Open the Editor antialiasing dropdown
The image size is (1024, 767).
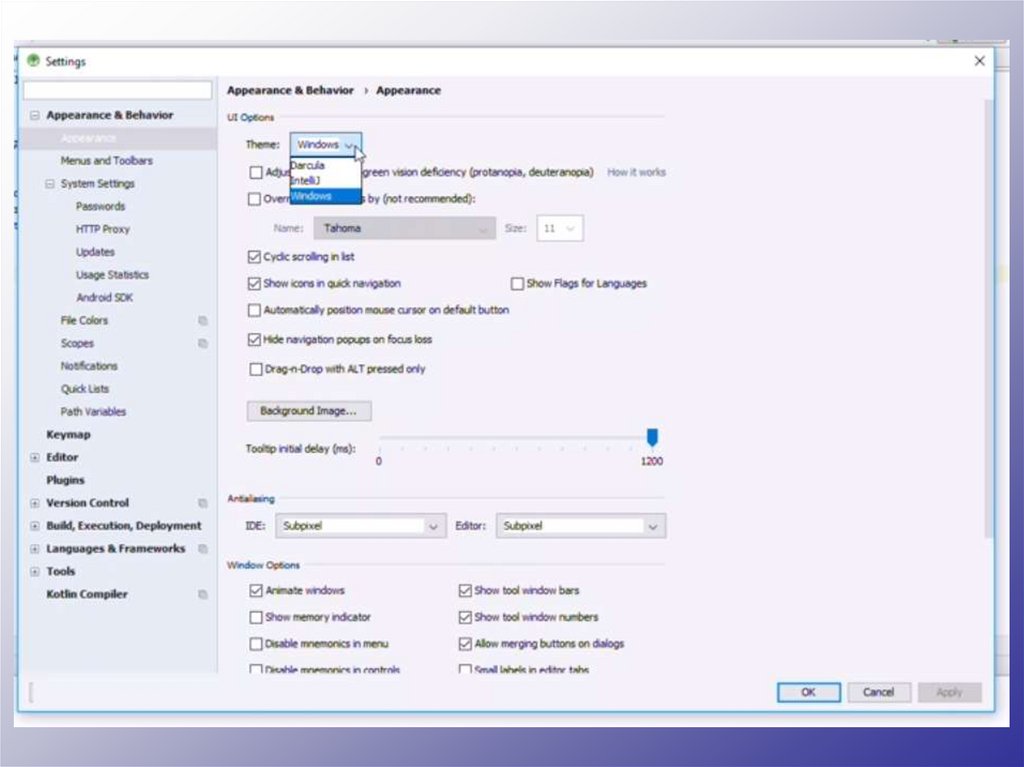click(581, 526)
